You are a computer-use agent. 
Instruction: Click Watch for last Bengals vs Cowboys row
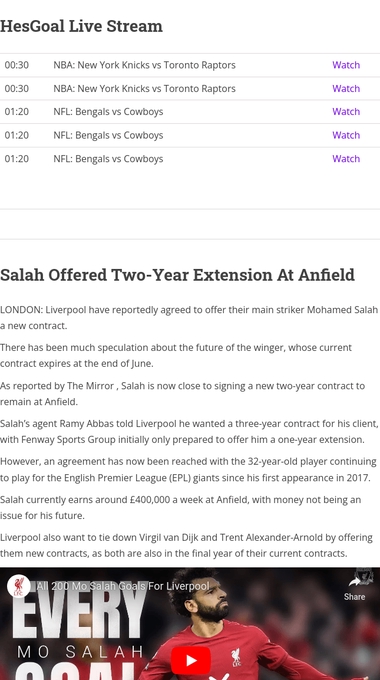346,159
